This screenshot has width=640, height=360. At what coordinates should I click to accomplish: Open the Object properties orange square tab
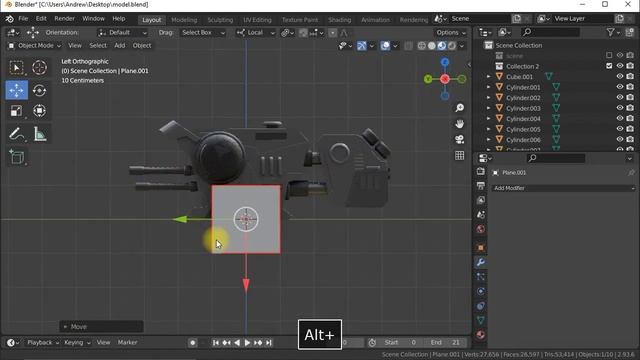[480, 247]
